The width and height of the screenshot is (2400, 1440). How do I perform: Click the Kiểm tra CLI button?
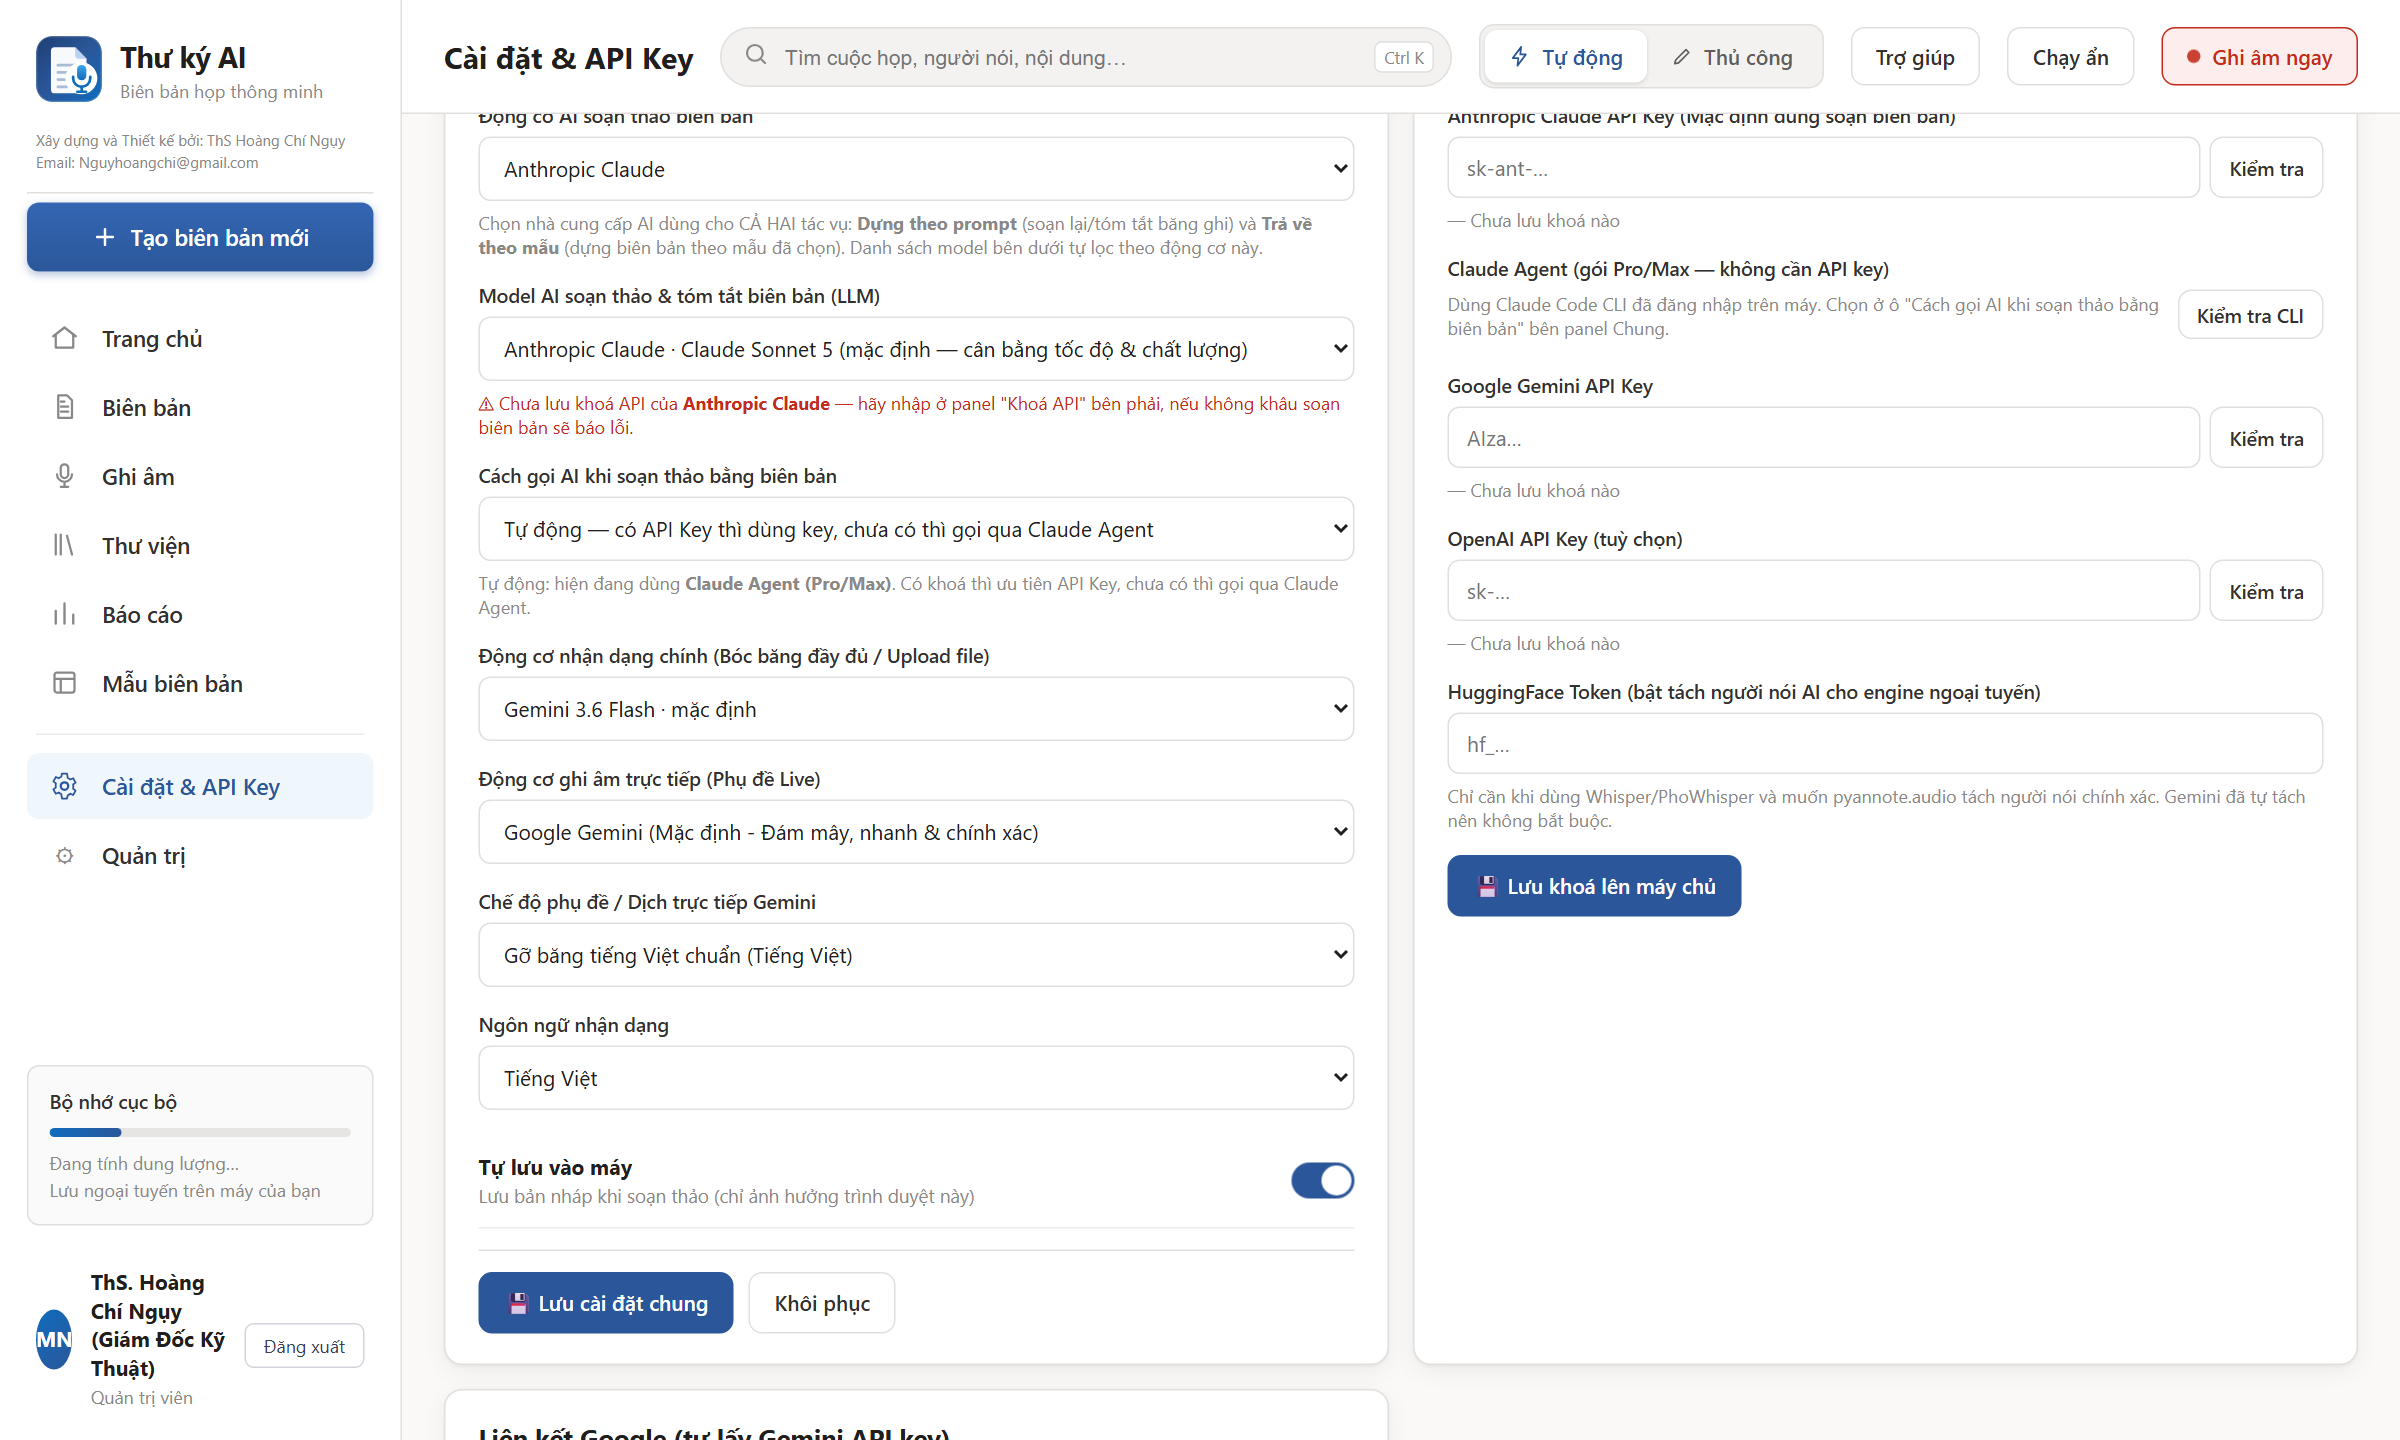[2250, 316]
